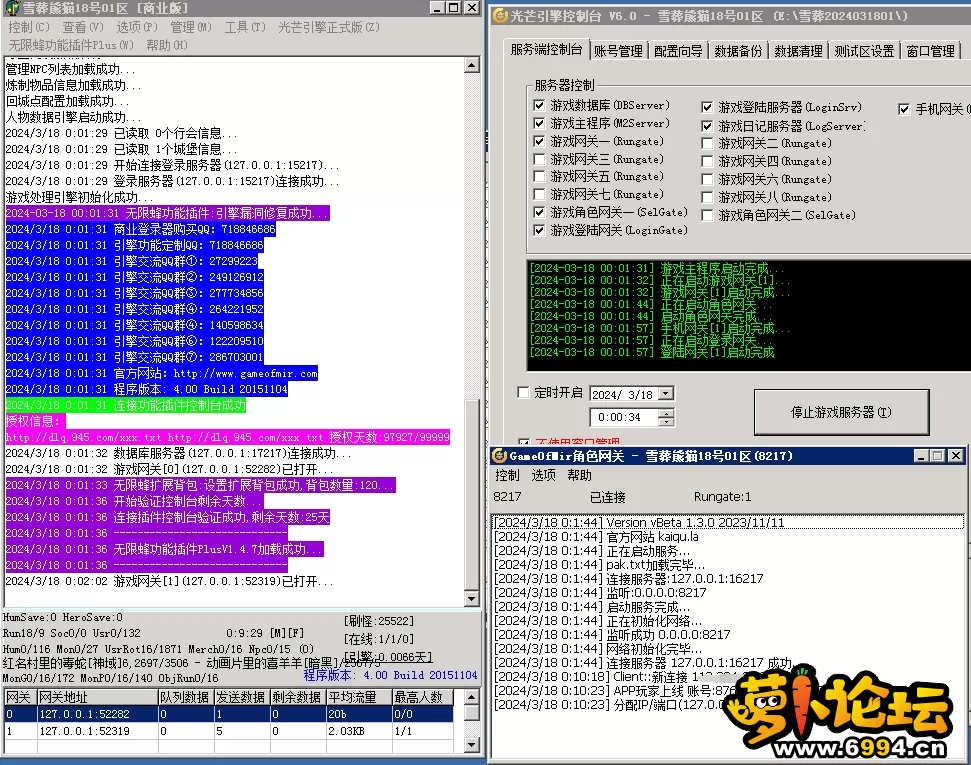Viewport: 971px width, 765px height.
Task: Enable 游戏网关五 (Rungate)
Action: tap(539, 177)
